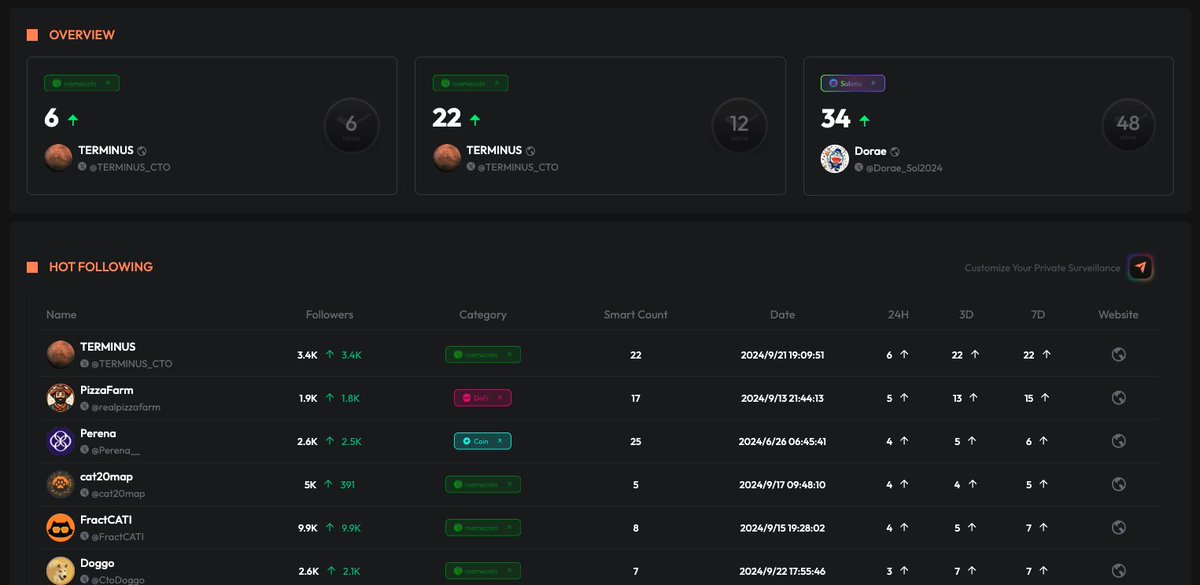
Task: Click the 6 hour dial in overview
Action: (x=351, y=125)
